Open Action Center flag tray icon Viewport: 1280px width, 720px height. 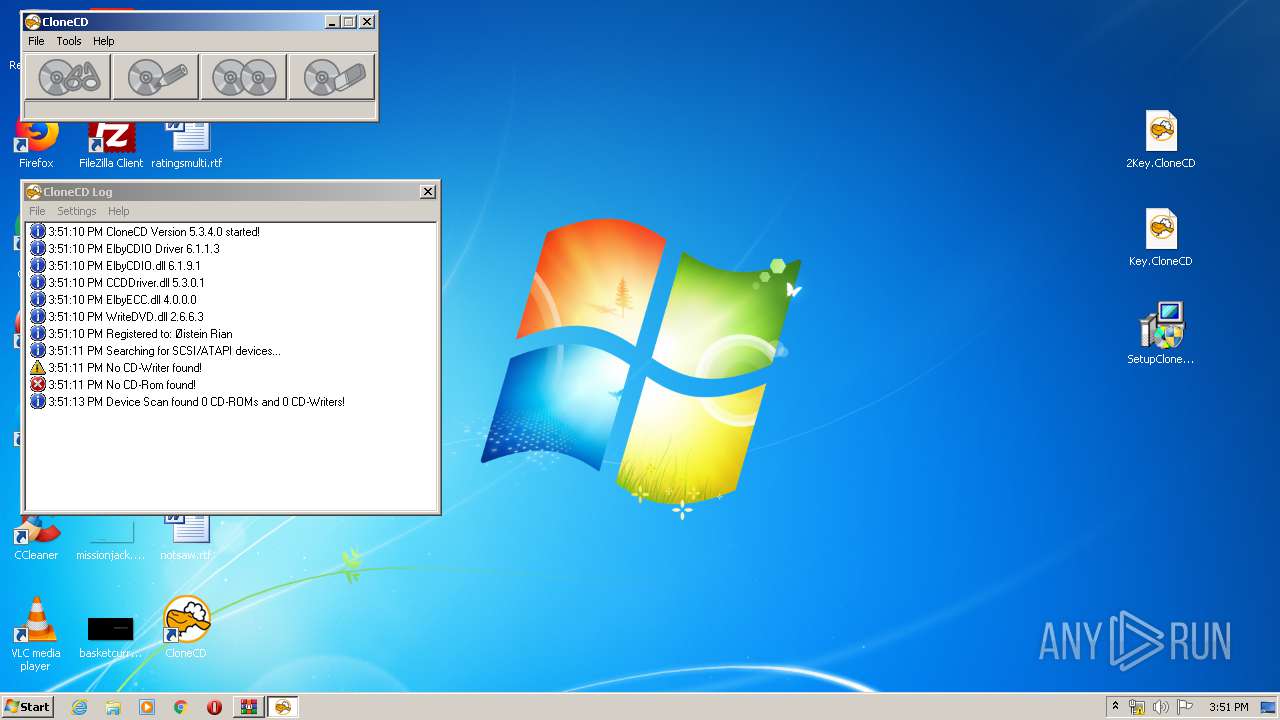tap(1185, 707)
